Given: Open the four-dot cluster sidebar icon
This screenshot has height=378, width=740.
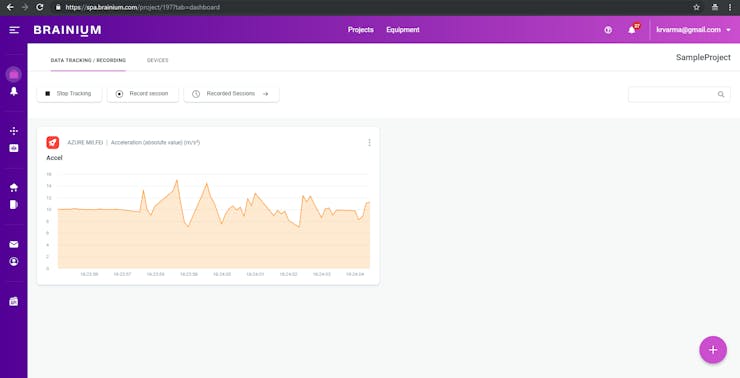Looking at the screenshot, I should click(14, 131).
